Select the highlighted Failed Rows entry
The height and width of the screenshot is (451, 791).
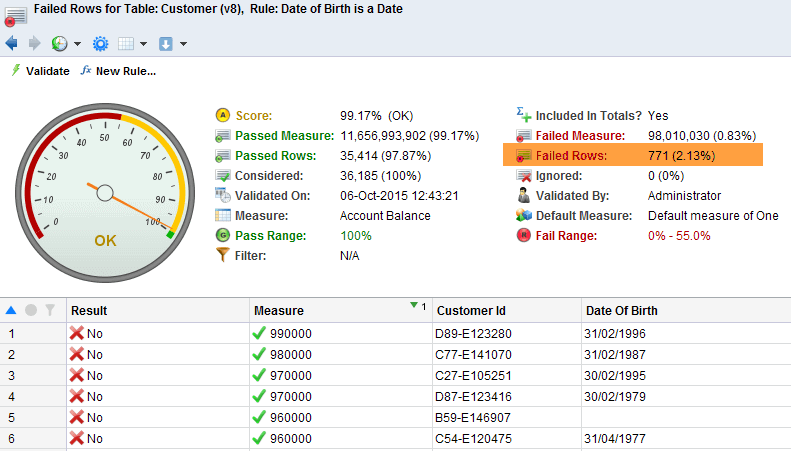click(x=633, y=155)
